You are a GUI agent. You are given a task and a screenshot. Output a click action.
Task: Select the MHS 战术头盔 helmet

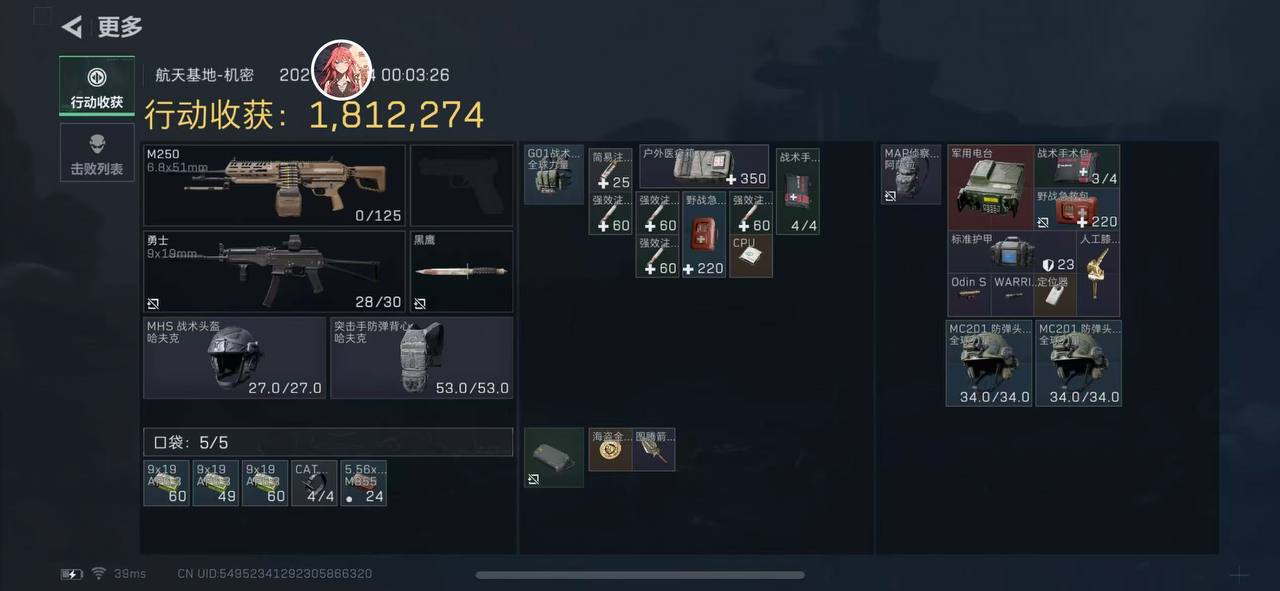(235, 357)
